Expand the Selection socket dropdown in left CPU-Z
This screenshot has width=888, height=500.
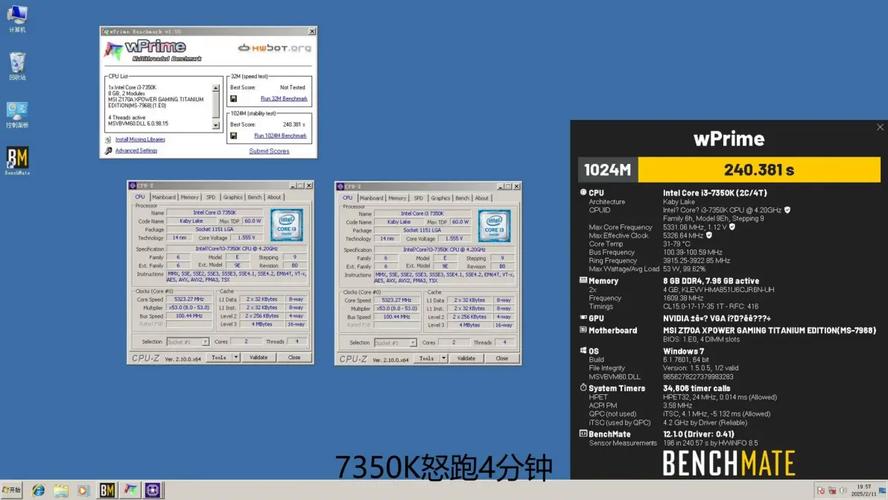205,342
